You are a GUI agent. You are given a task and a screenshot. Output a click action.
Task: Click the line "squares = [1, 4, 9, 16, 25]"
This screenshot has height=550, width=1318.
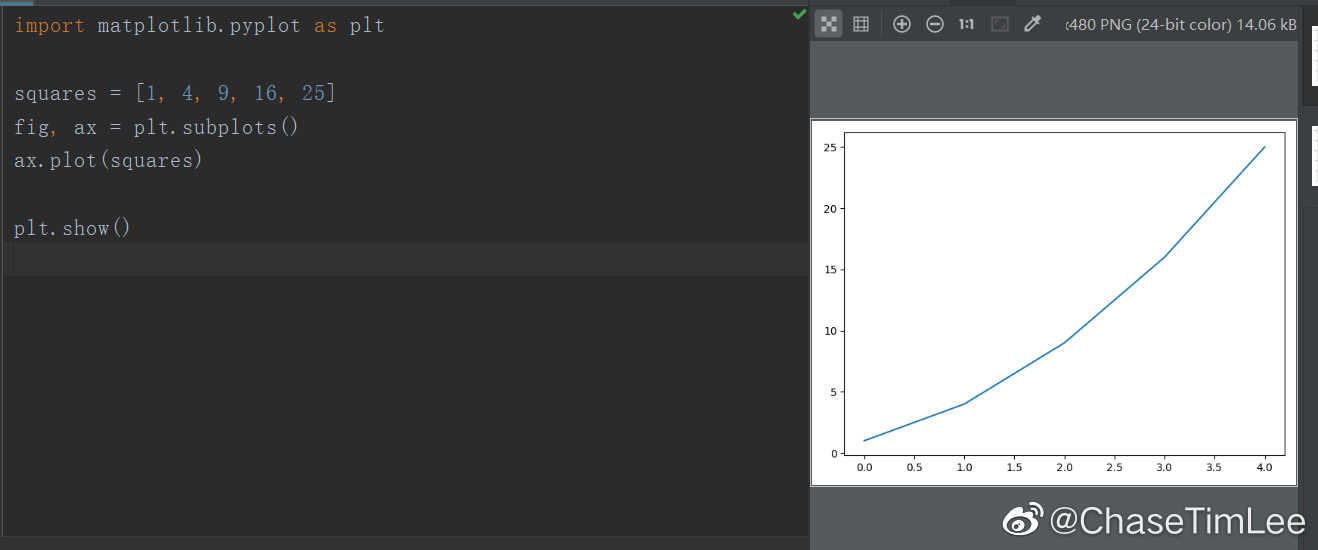pos(175,93)
